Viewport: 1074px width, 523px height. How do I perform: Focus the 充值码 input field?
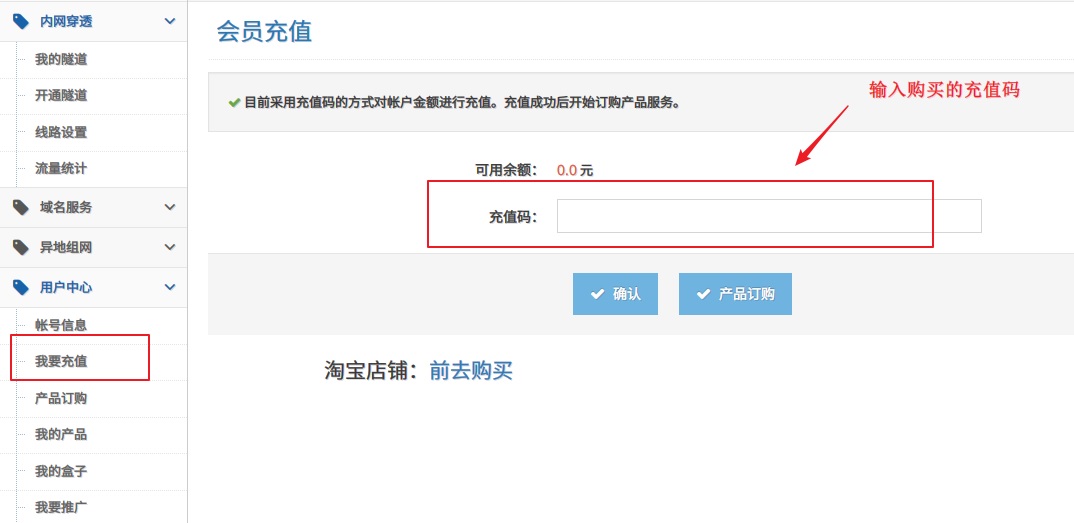768,216
